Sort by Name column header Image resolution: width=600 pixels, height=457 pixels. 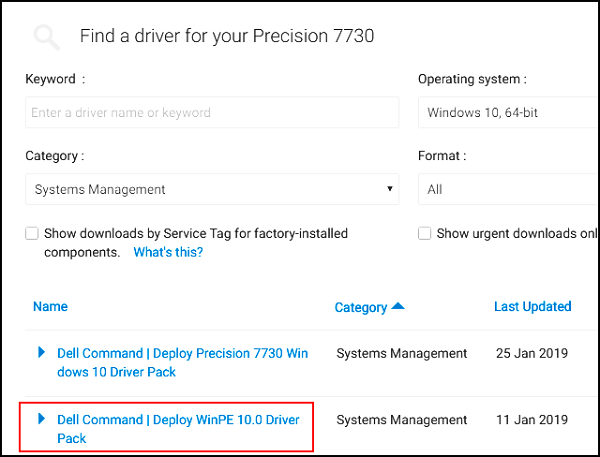click(50, 307)
